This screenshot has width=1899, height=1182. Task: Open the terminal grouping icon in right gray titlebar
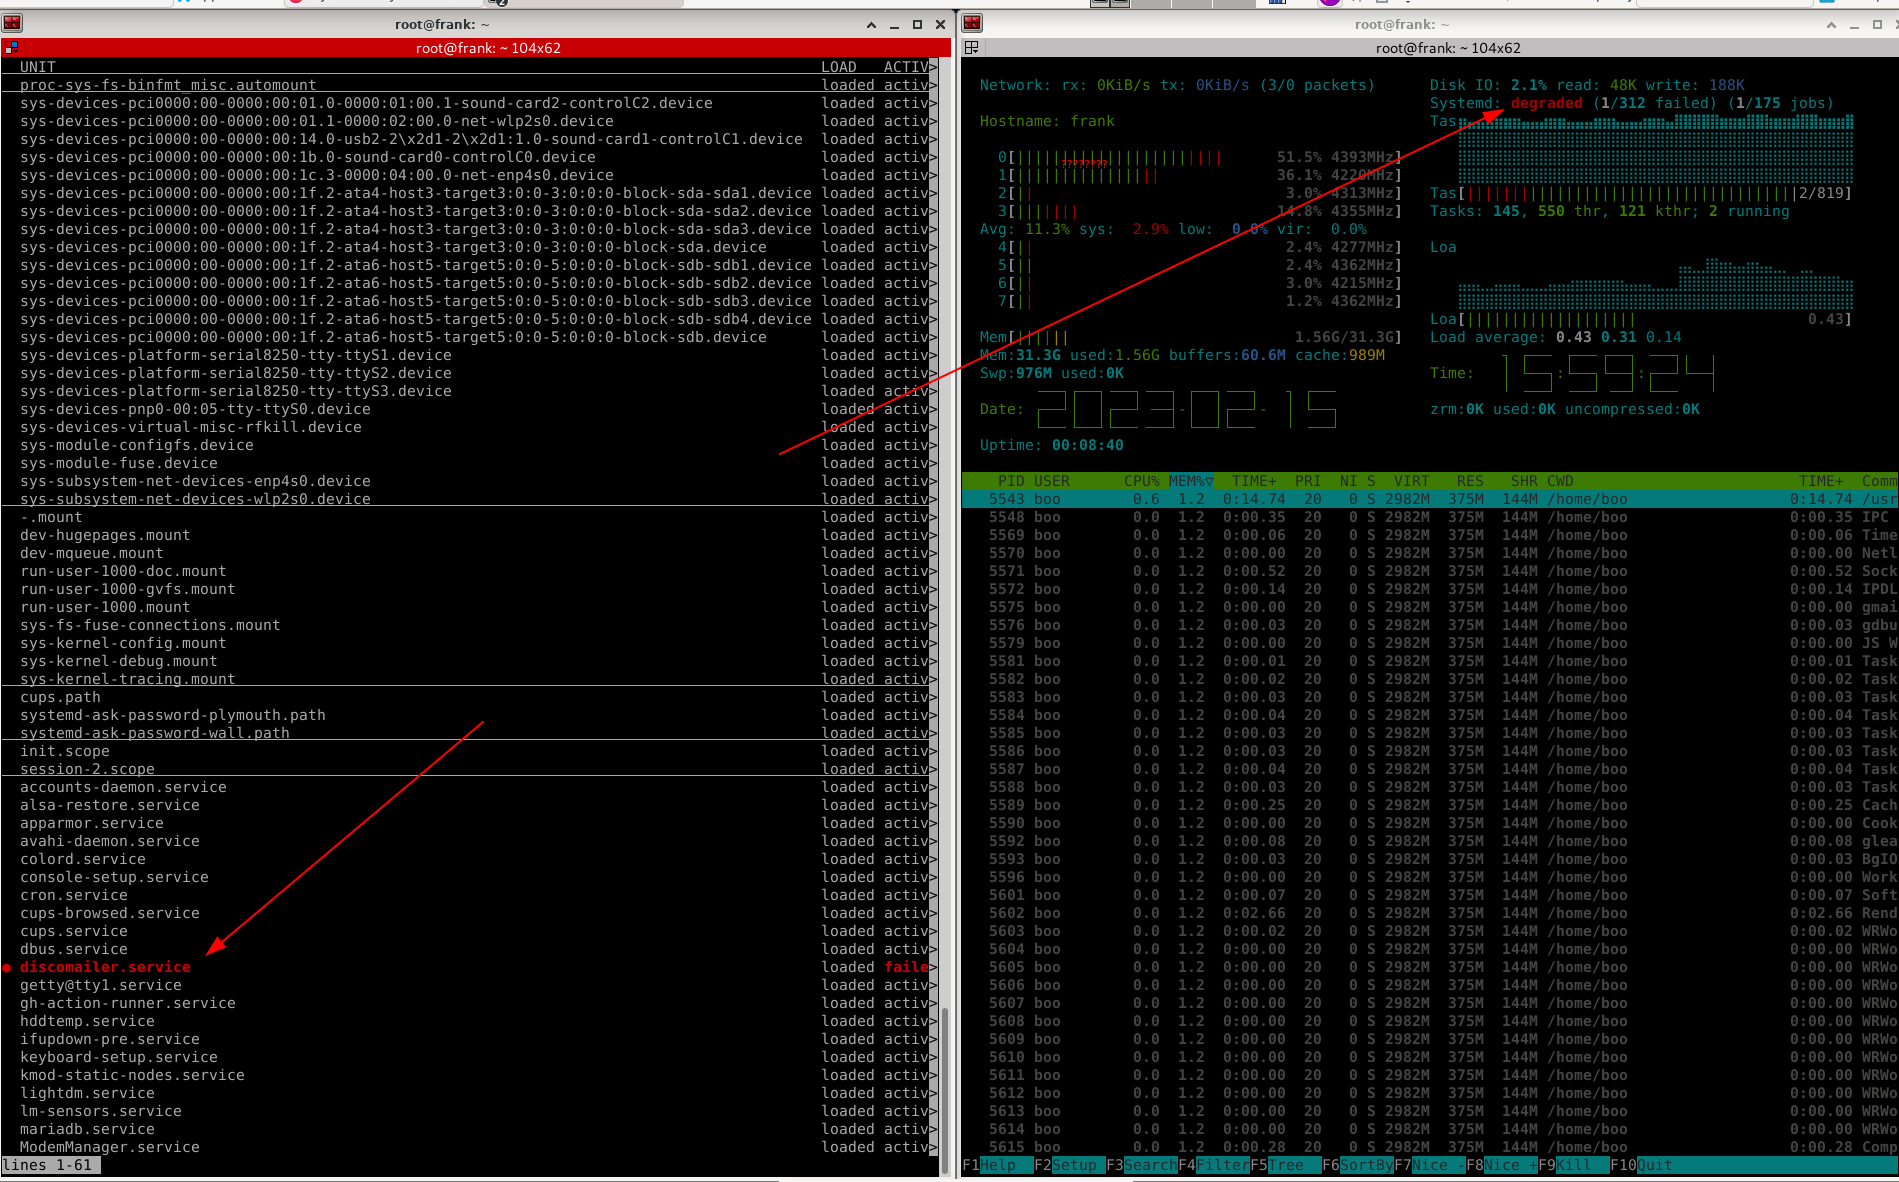971,47
